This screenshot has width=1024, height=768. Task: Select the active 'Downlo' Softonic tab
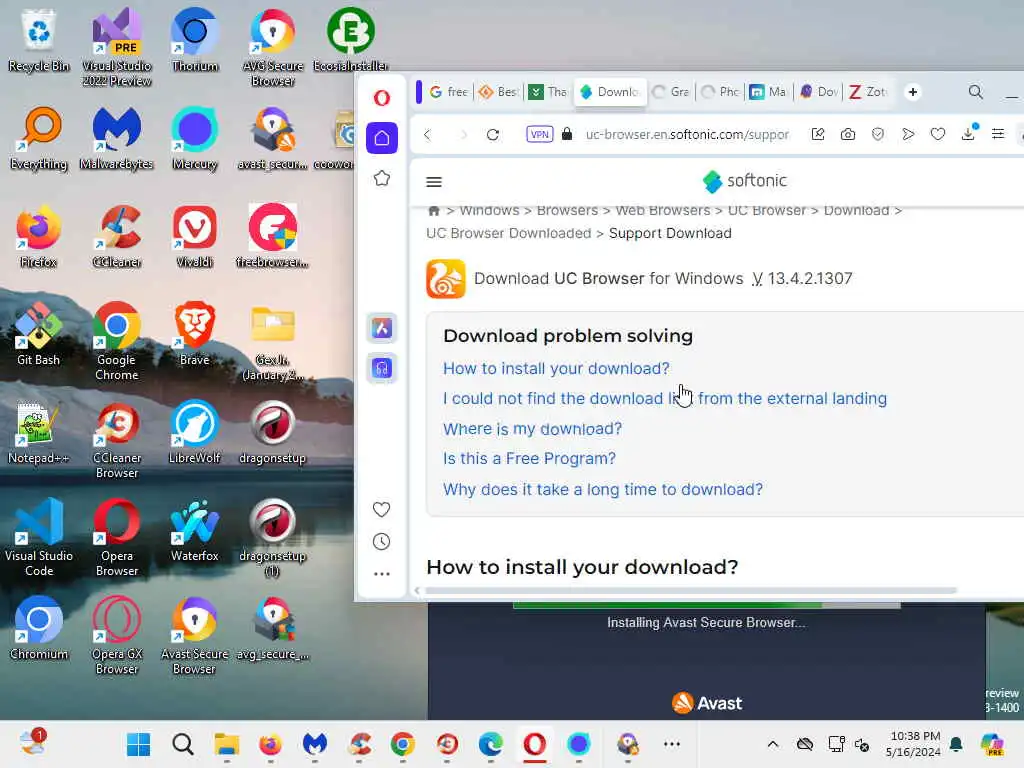point(610,92)
